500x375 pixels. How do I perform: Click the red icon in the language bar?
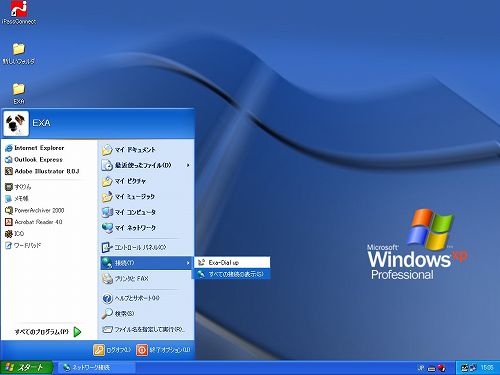point(441,368)
